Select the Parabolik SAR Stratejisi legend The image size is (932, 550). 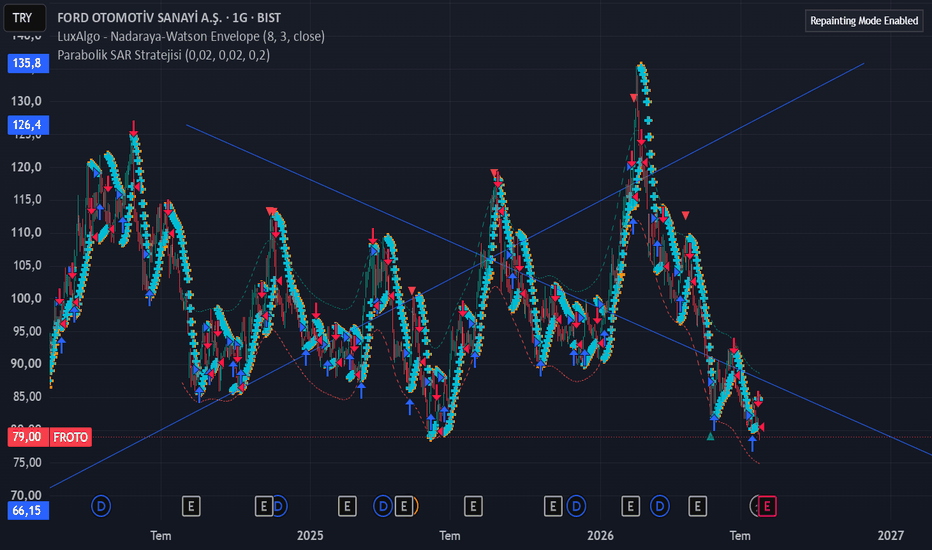163,55
